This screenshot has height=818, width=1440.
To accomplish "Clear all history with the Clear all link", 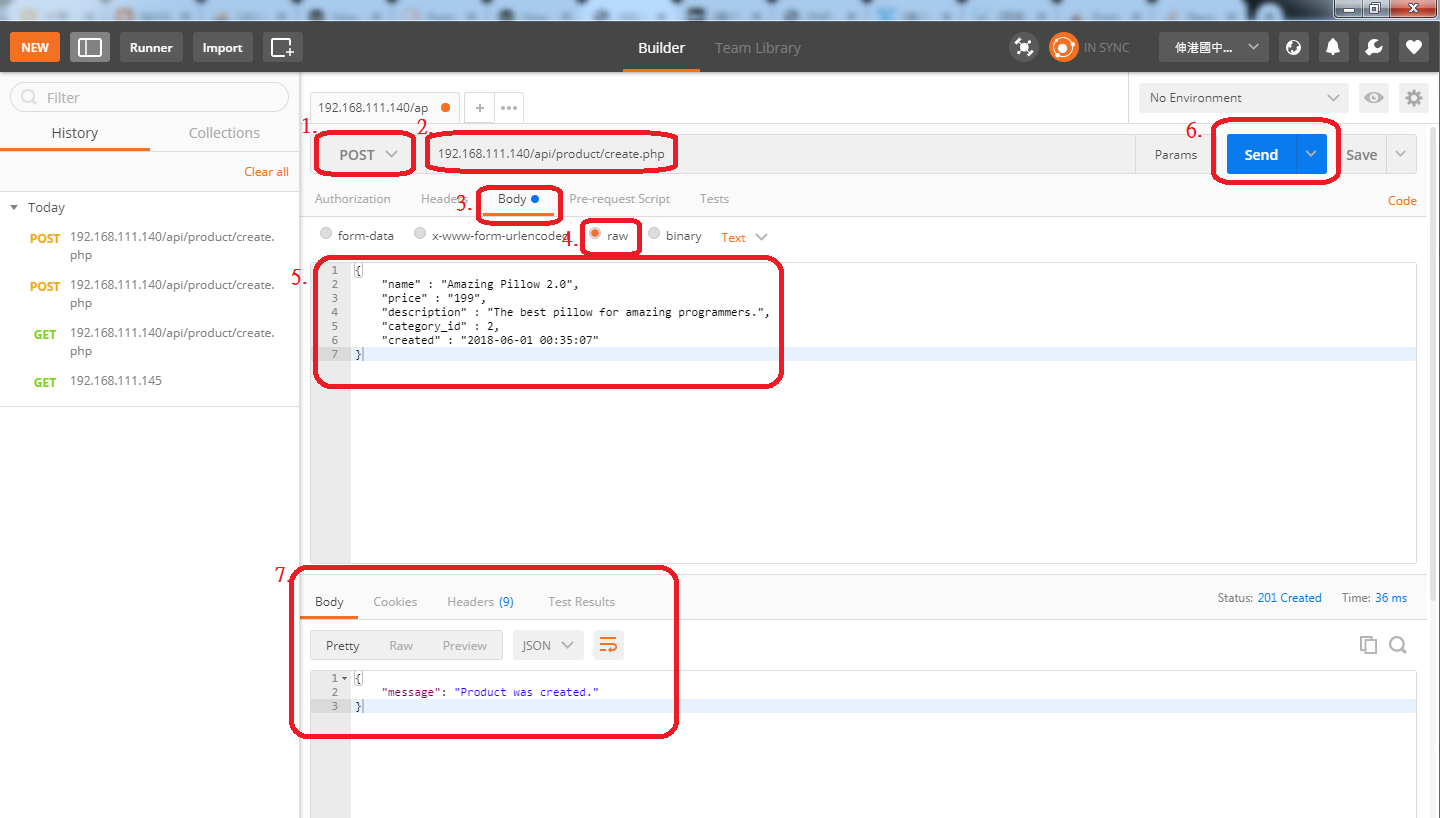I will pyautogui.click(x=266, y=171).
